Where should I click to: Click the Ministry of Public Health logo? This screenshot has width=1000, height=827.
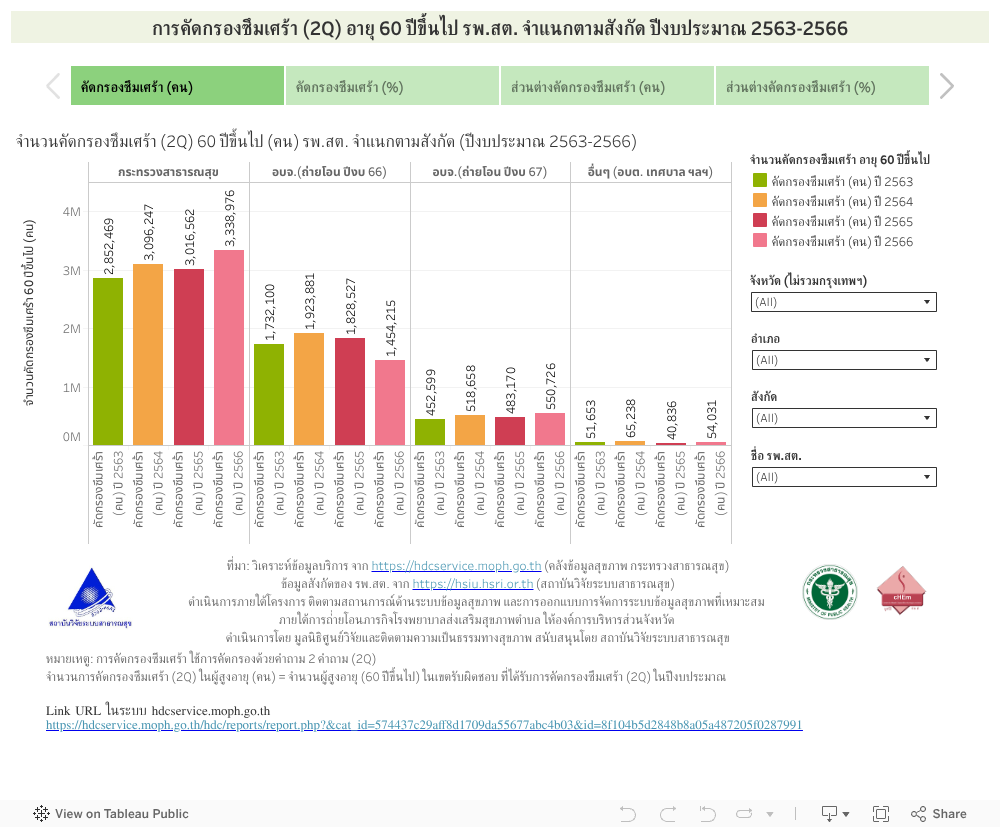coord(829,591)
